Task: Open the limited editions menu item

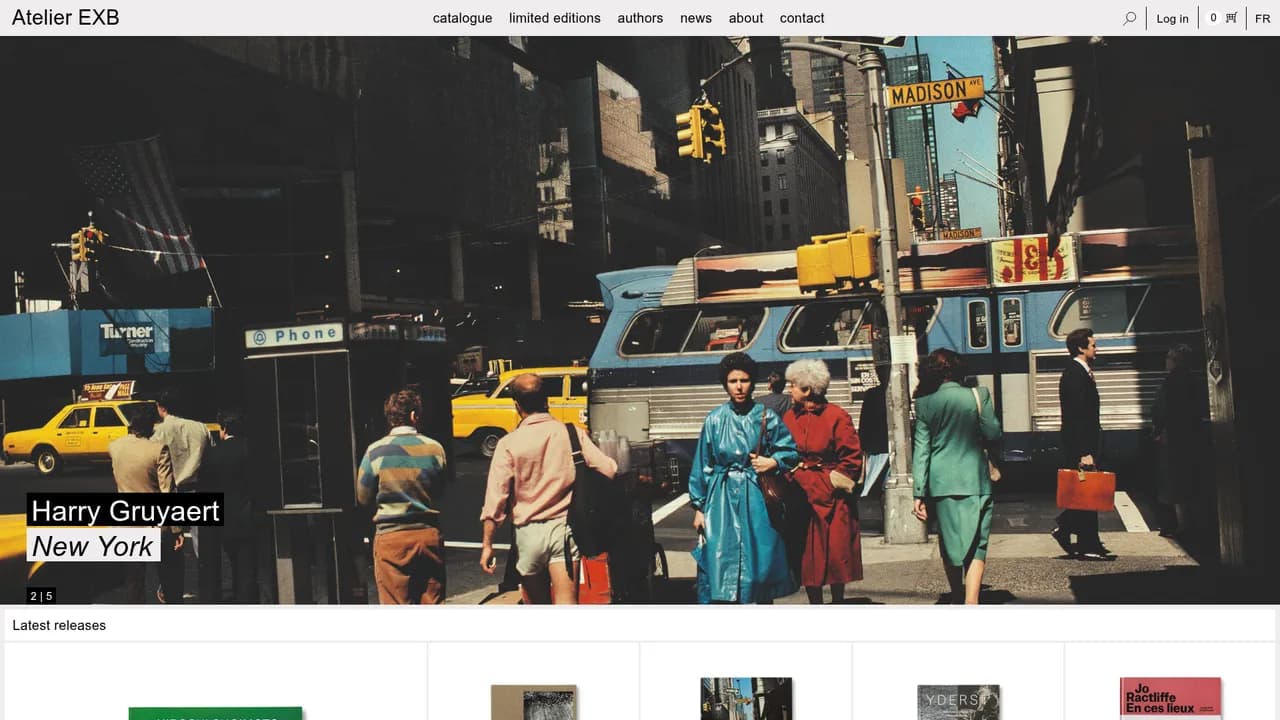Action: point(555,18)
